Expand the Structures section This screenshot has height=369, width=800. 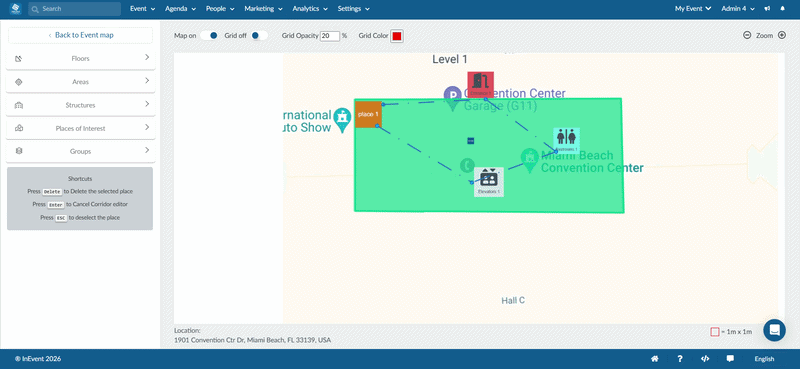tap(81, 105)
